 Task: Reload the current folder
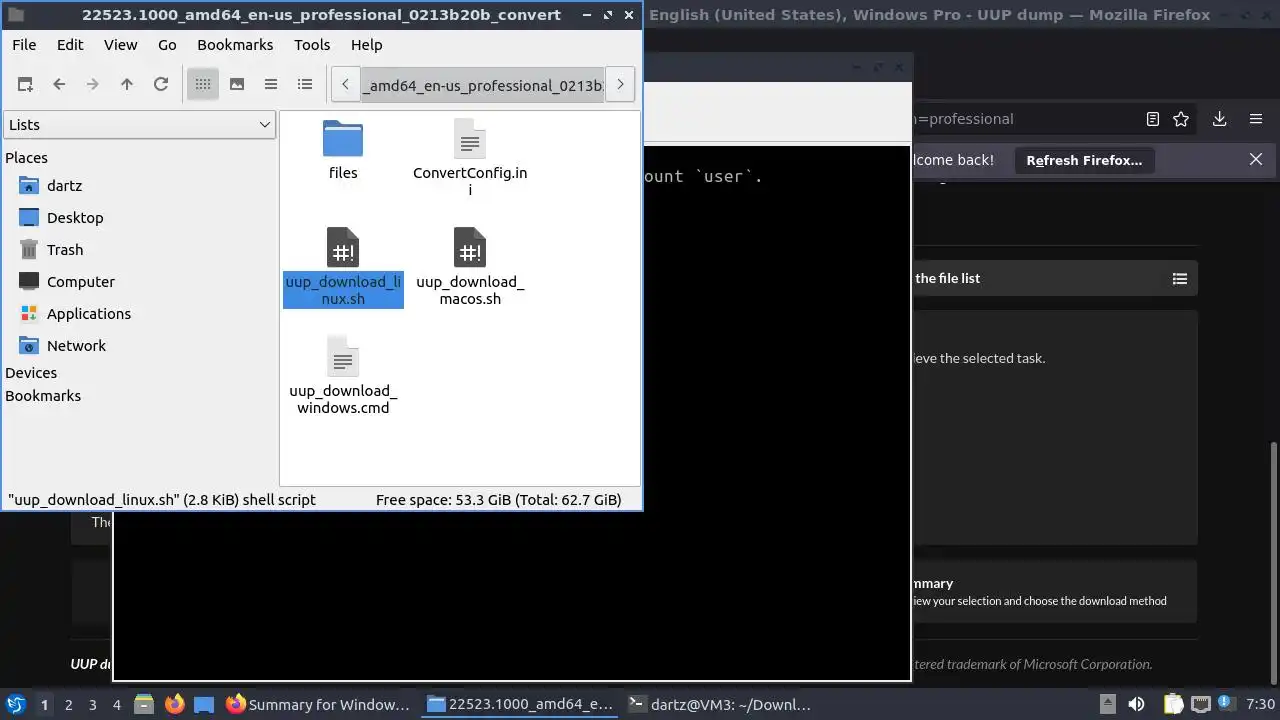(161, 85)
